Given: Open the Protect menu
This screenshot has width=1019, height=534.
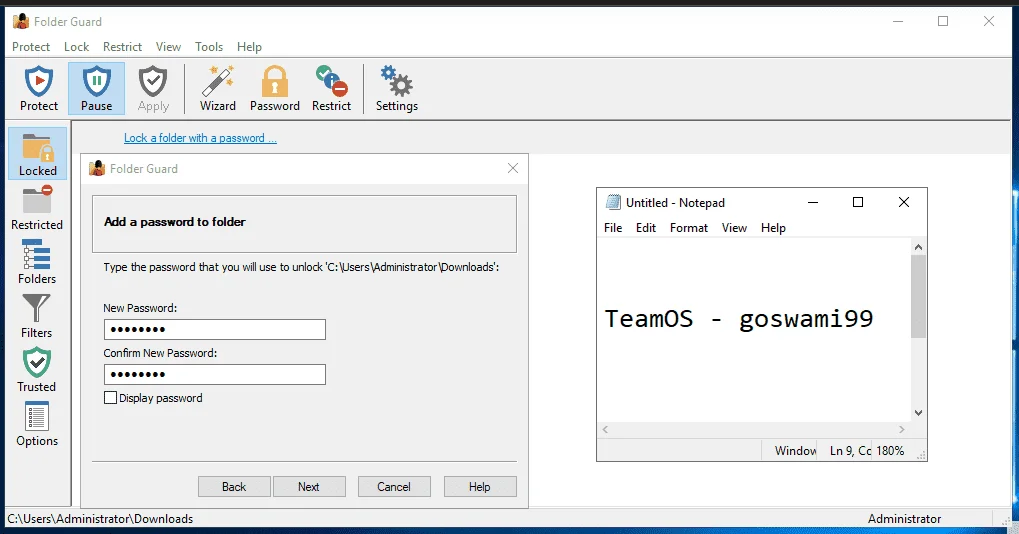Looking at the screenshot, I should [x=31, y=47].
